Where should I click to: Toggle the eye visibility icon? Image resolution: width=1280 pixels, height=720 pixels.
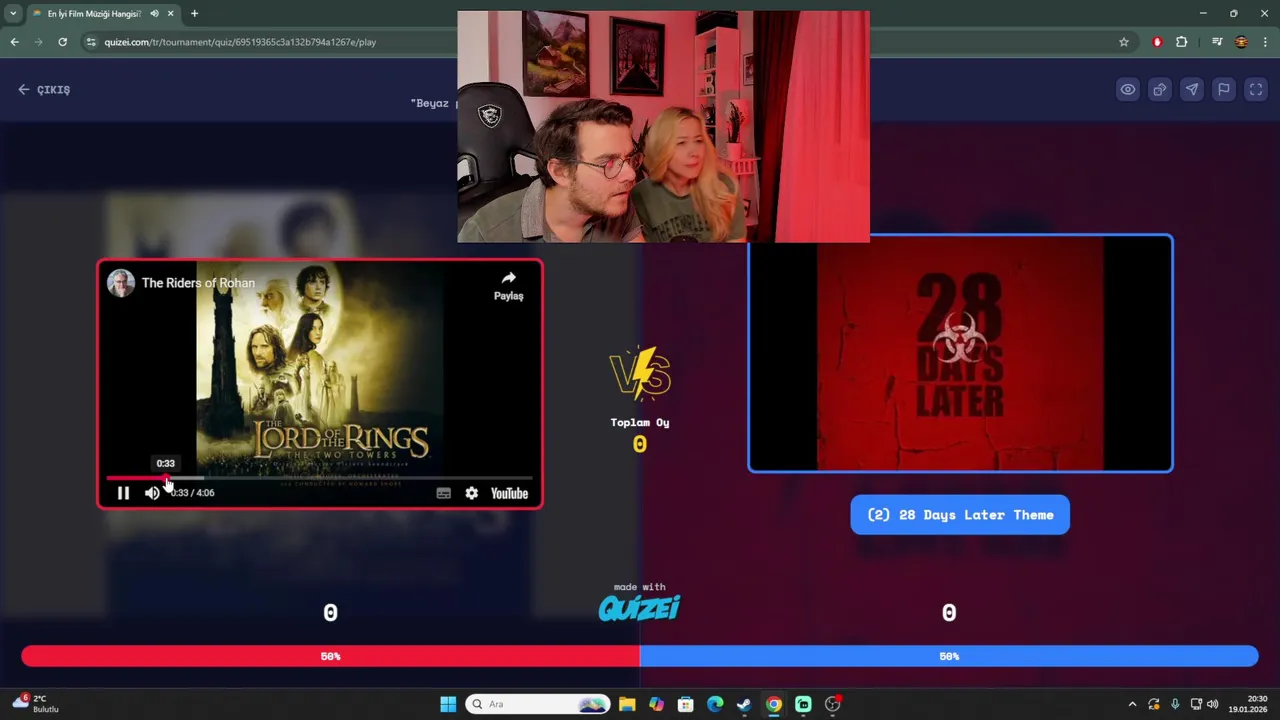pyautogui.click(x=1128, y=89)
